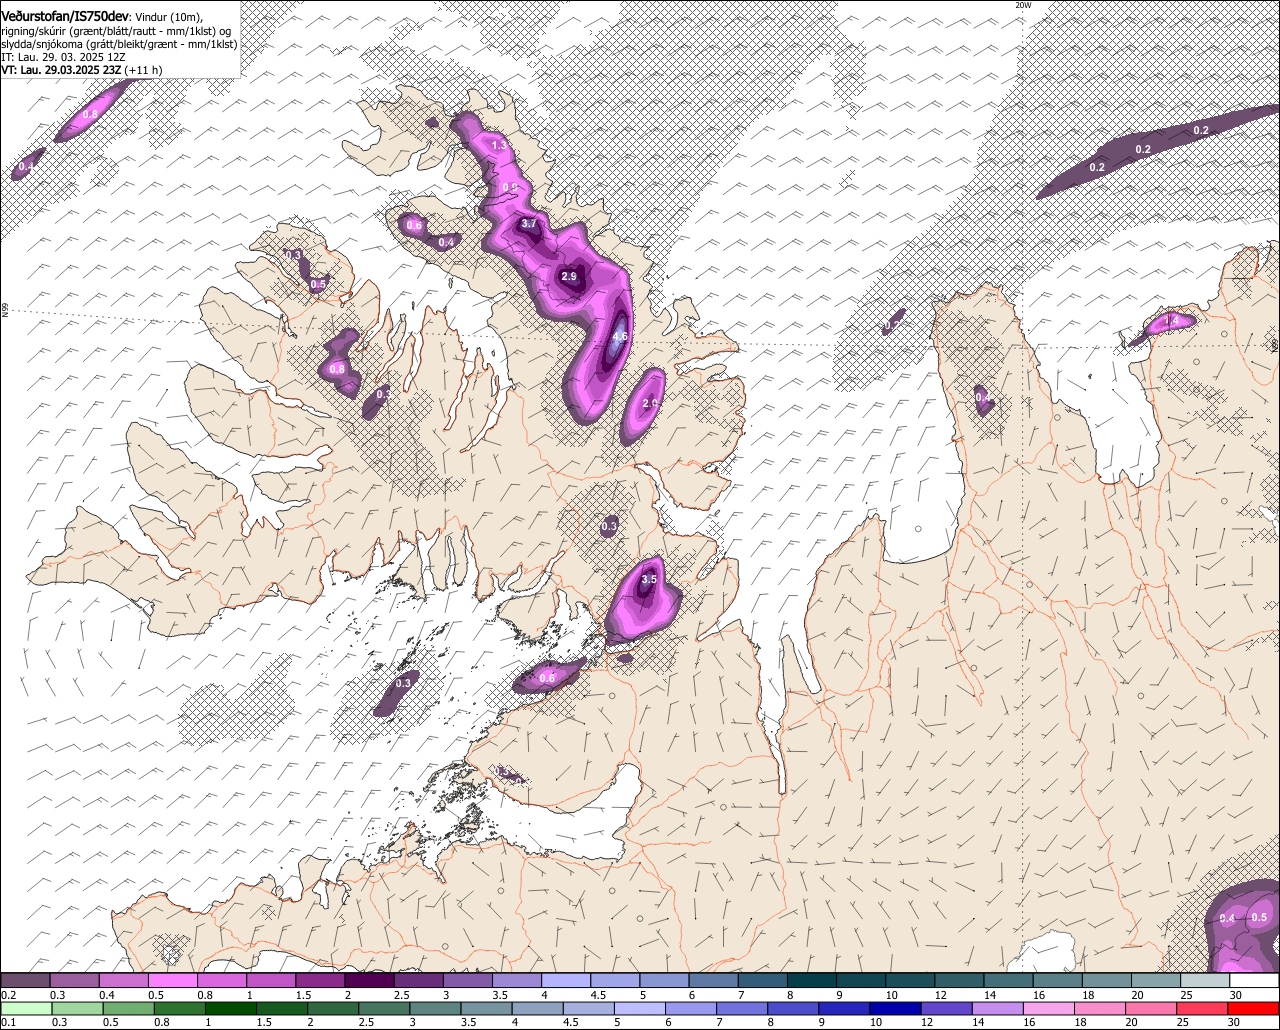Viewport: 1280px width, 1030px height.
Task: Pick the light pink swatch between 16 and 18, lower legend
Action: (1048, 1009)
